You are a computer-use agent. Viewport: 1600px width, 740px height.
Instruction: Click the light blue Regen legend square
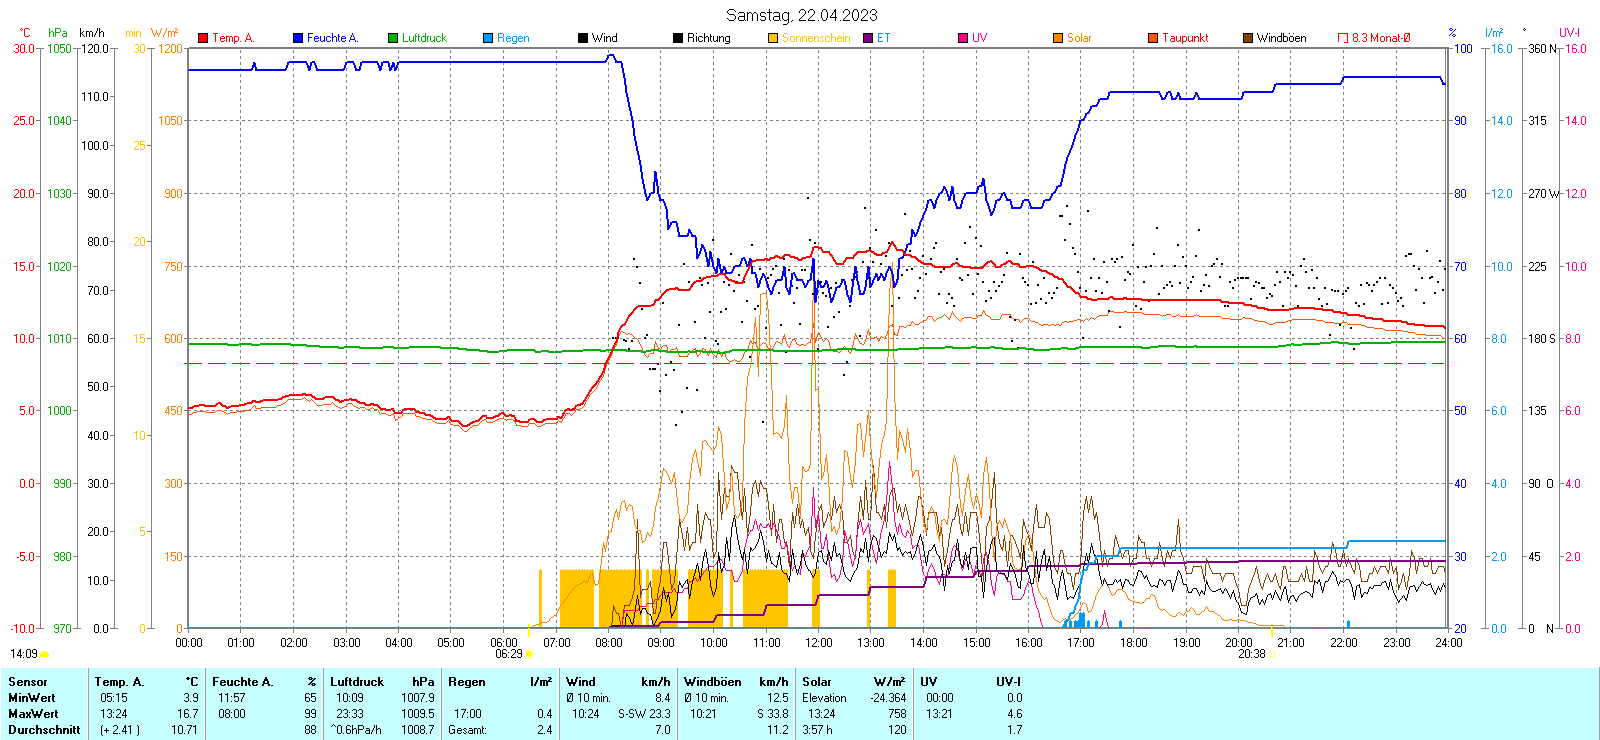coord(488,38)
